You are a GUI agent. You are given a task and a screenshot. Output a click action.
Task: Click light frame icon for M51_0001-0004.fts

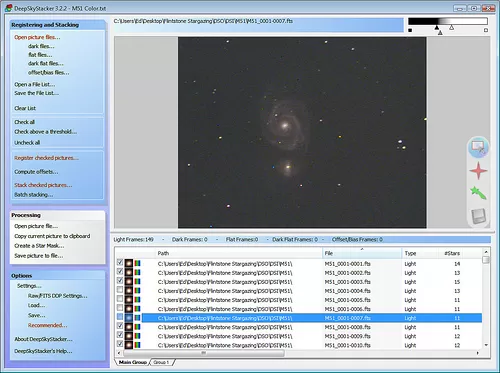tap(129, 291)
